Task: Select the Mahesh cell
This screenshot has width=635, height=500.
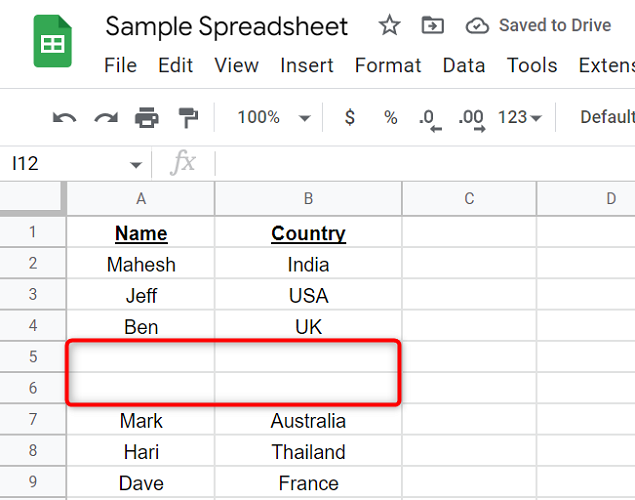Action: point(141,263)
